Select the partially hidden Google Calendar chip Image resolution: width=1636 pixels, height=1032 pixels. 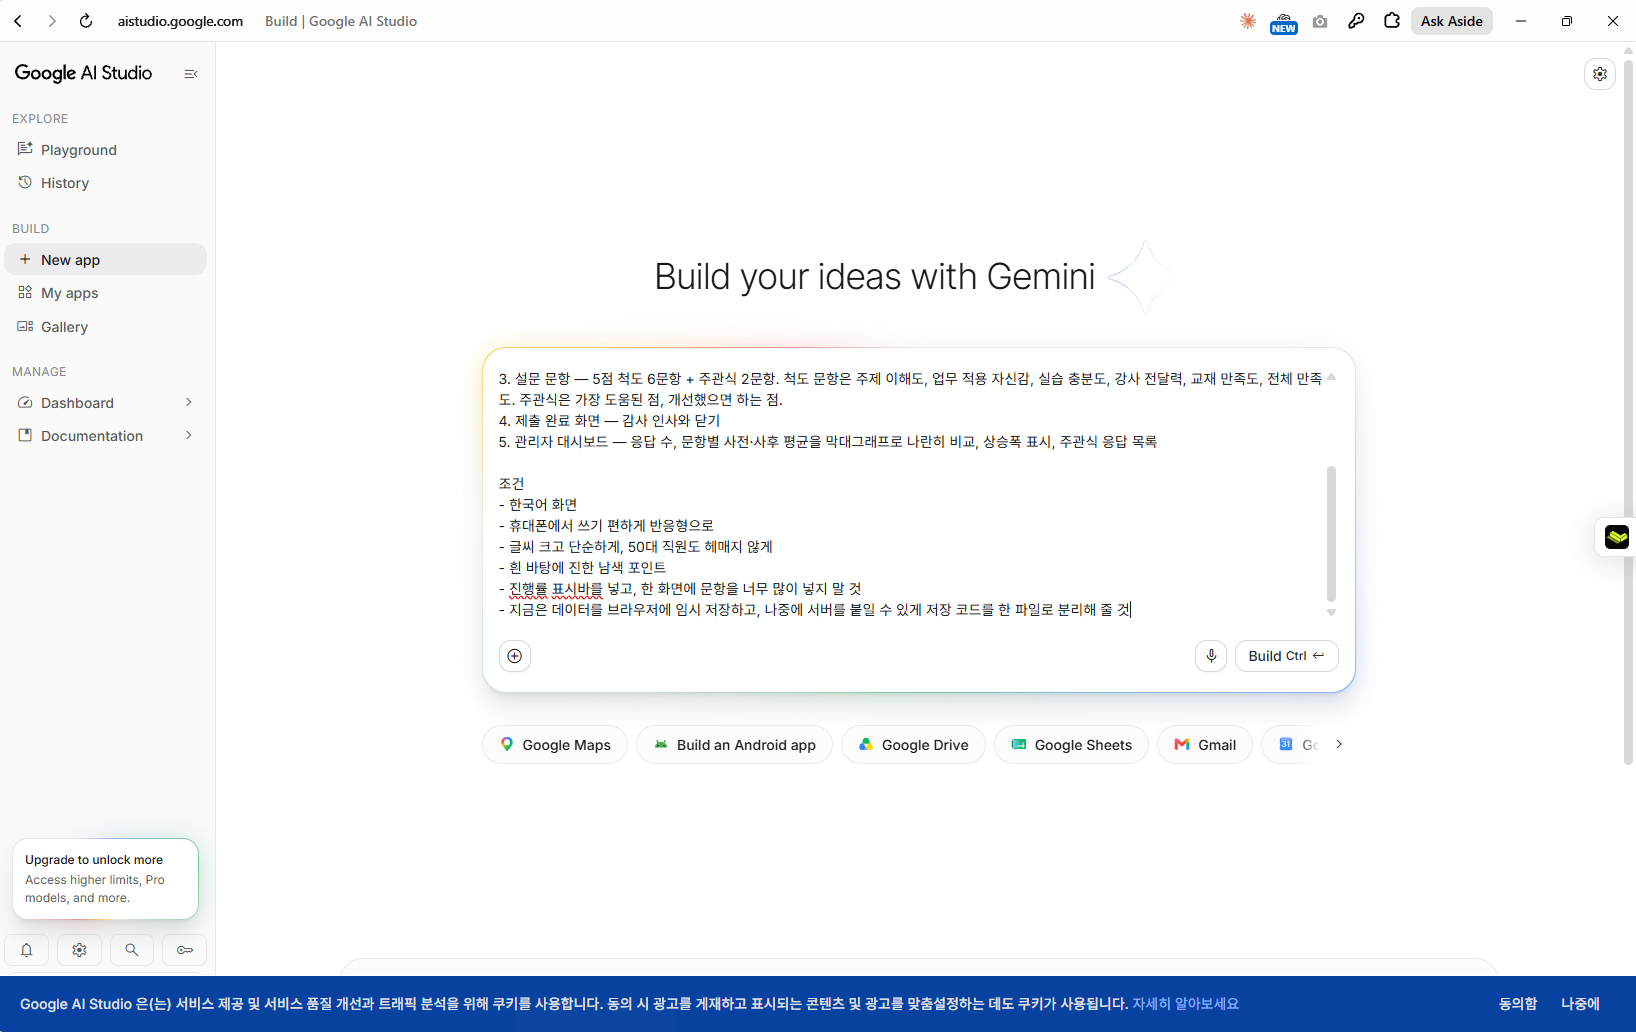1292,745
